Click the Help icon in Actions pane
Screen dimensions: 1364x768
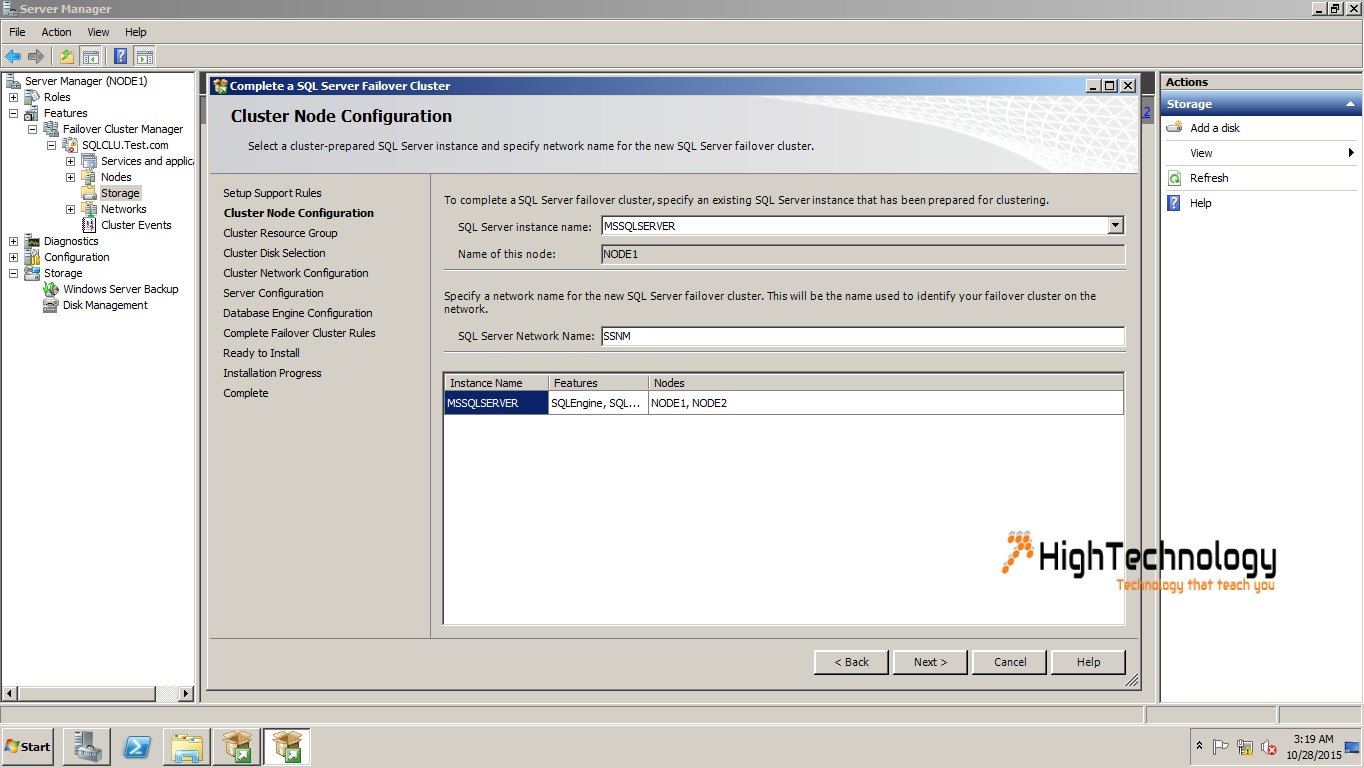click(x=1174, y=203)
